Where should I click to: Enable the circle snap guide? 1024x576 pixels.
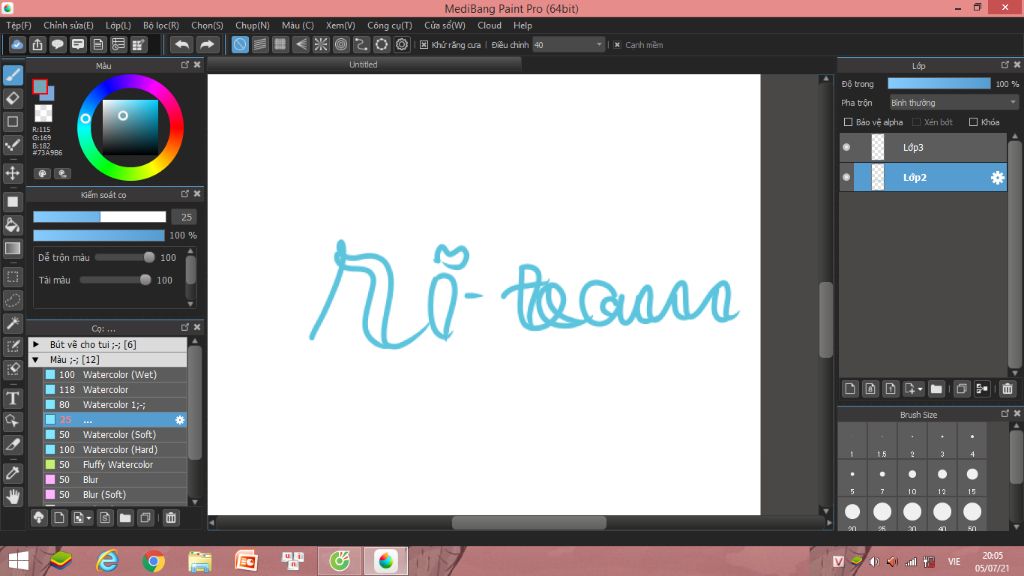(x=341, y=44)
